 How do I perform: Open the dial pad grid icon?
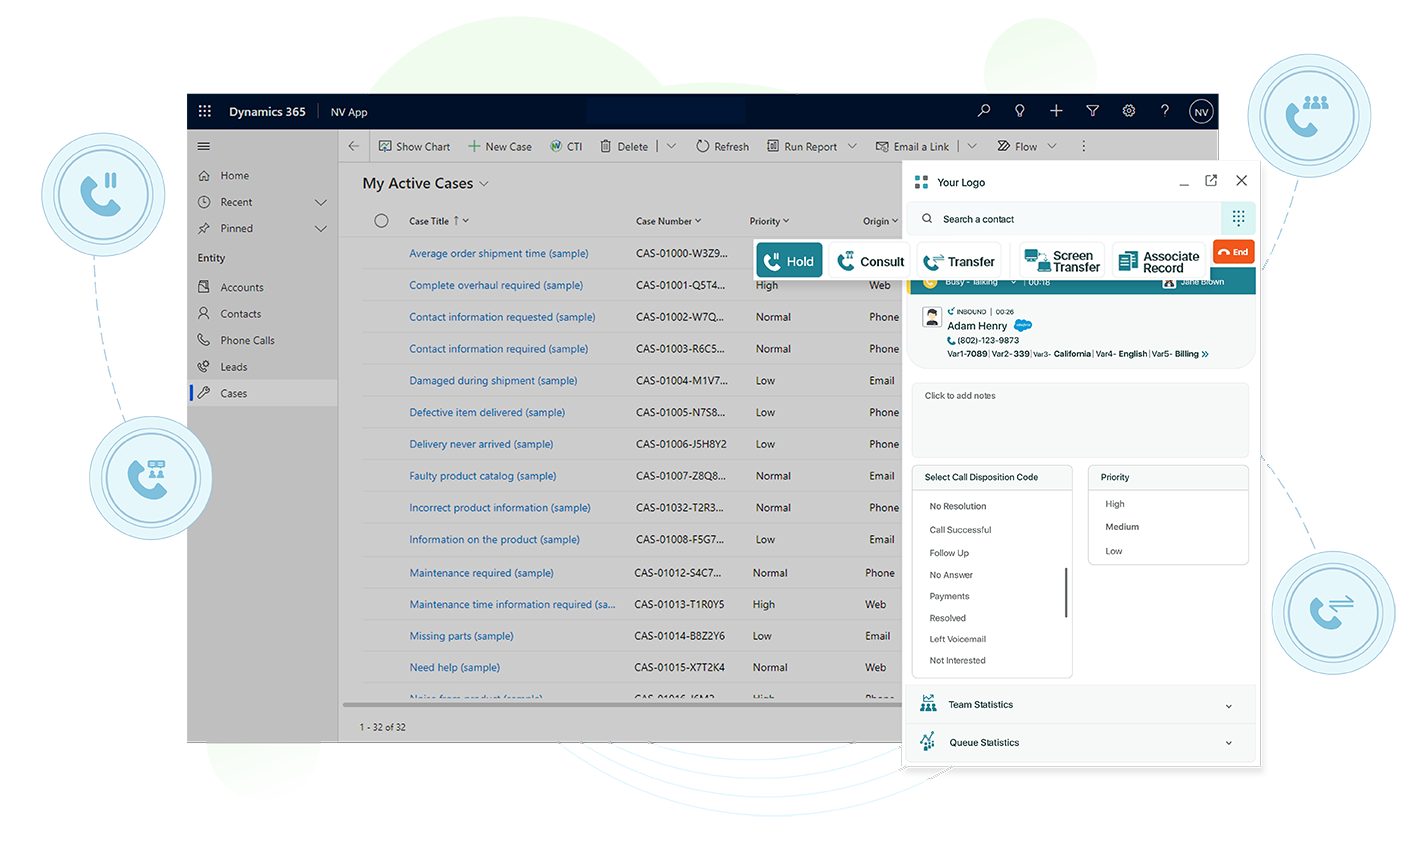(1238, 218)
